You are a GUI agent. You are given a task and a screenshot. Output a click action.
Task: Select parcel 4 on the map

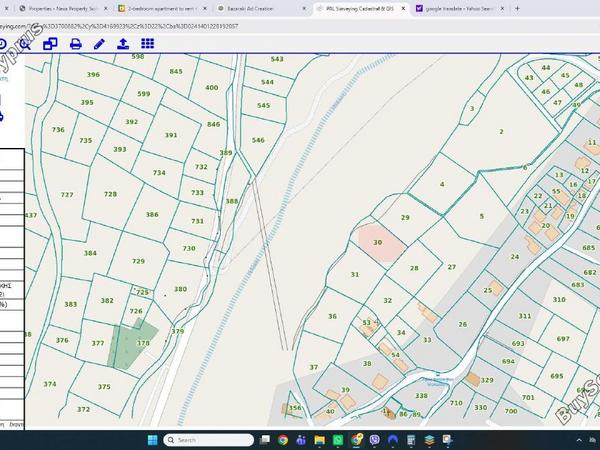pyautogui.click(x=442, y=184)
